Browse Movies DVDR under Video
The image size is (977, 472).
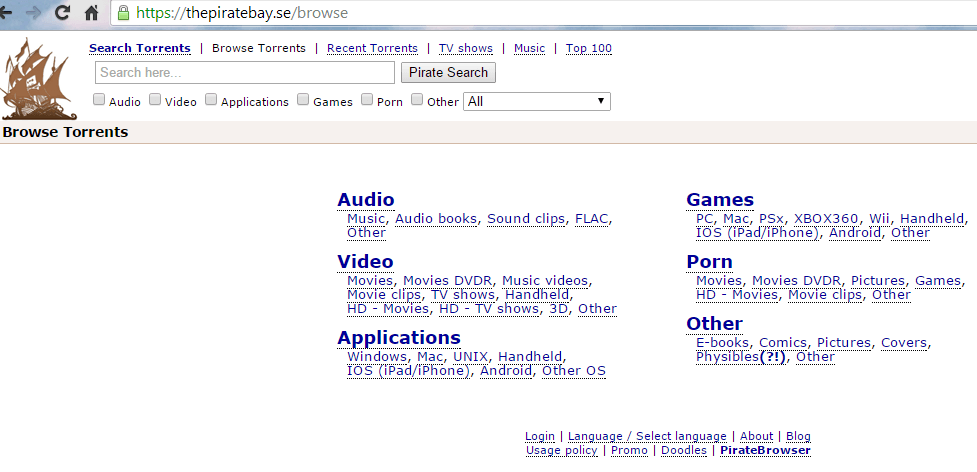coord(447,281)
